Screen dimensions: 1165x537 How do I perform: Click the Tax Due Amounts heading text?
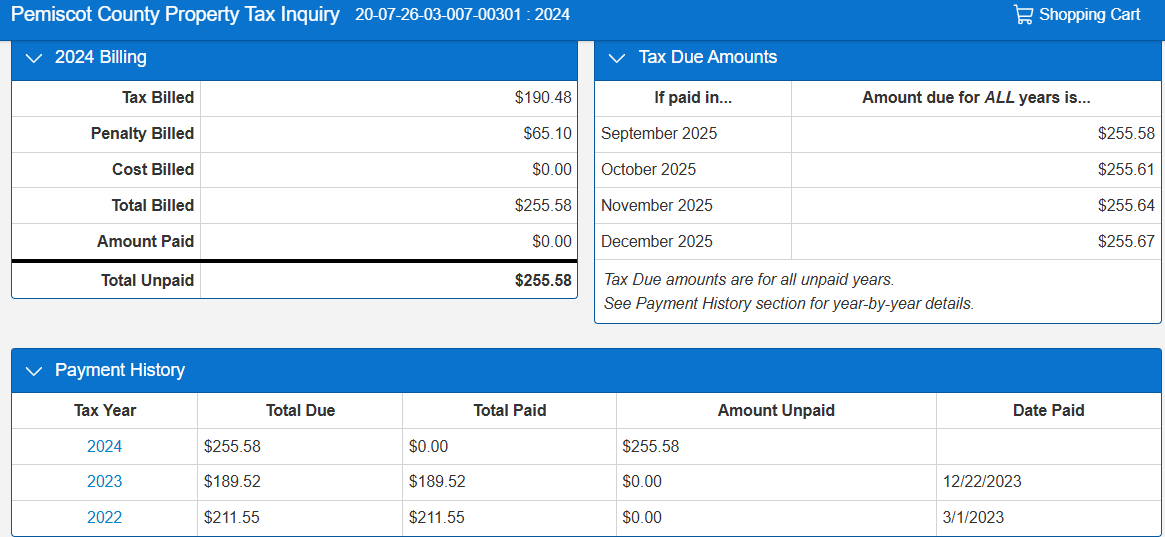click(707, 57)
